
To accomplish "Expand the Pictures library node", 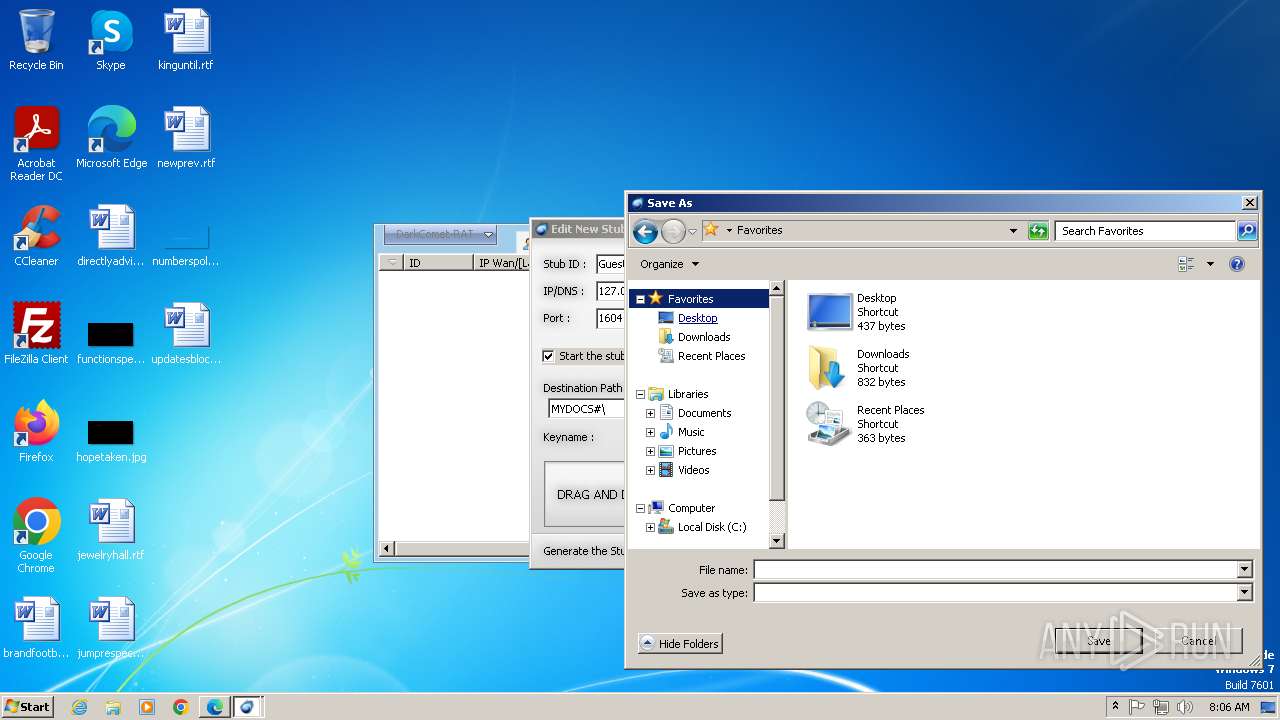I will [650, 451].
